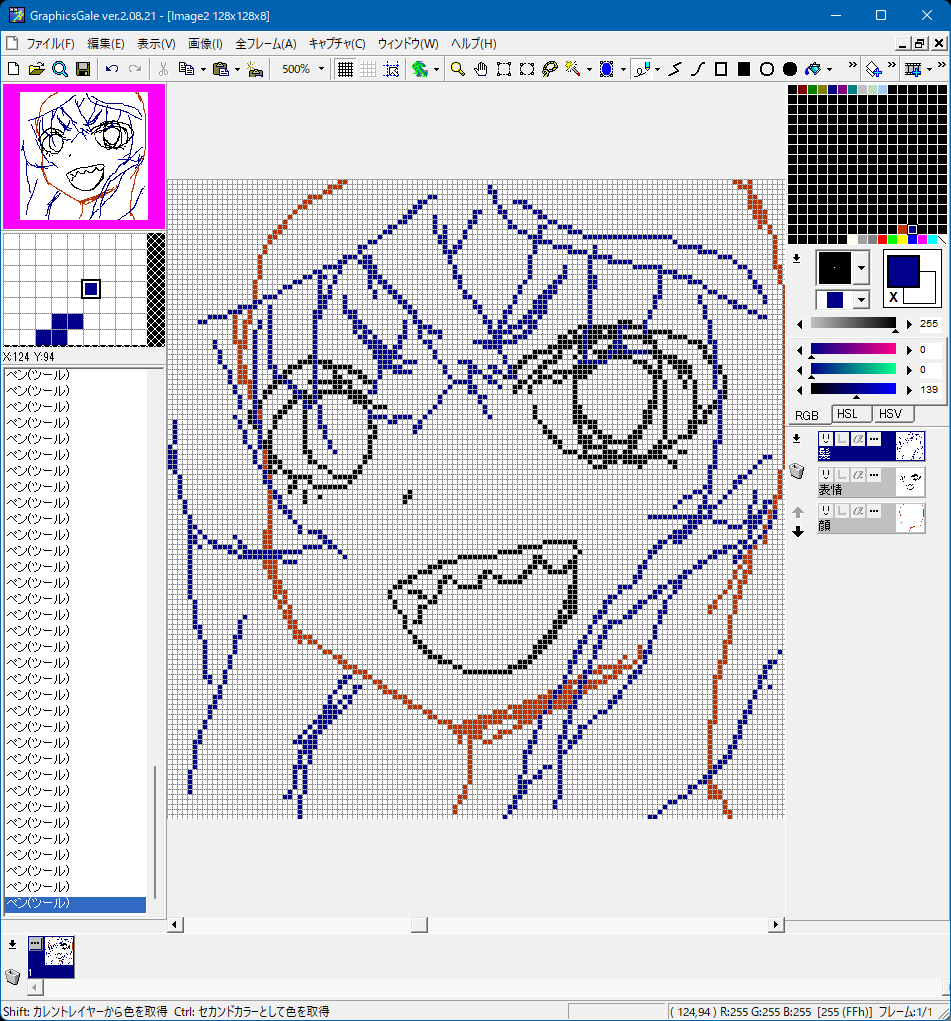This screenshot has height=1021, width=951.
Task: Select the Pen drawing tool
Action: 642,69
